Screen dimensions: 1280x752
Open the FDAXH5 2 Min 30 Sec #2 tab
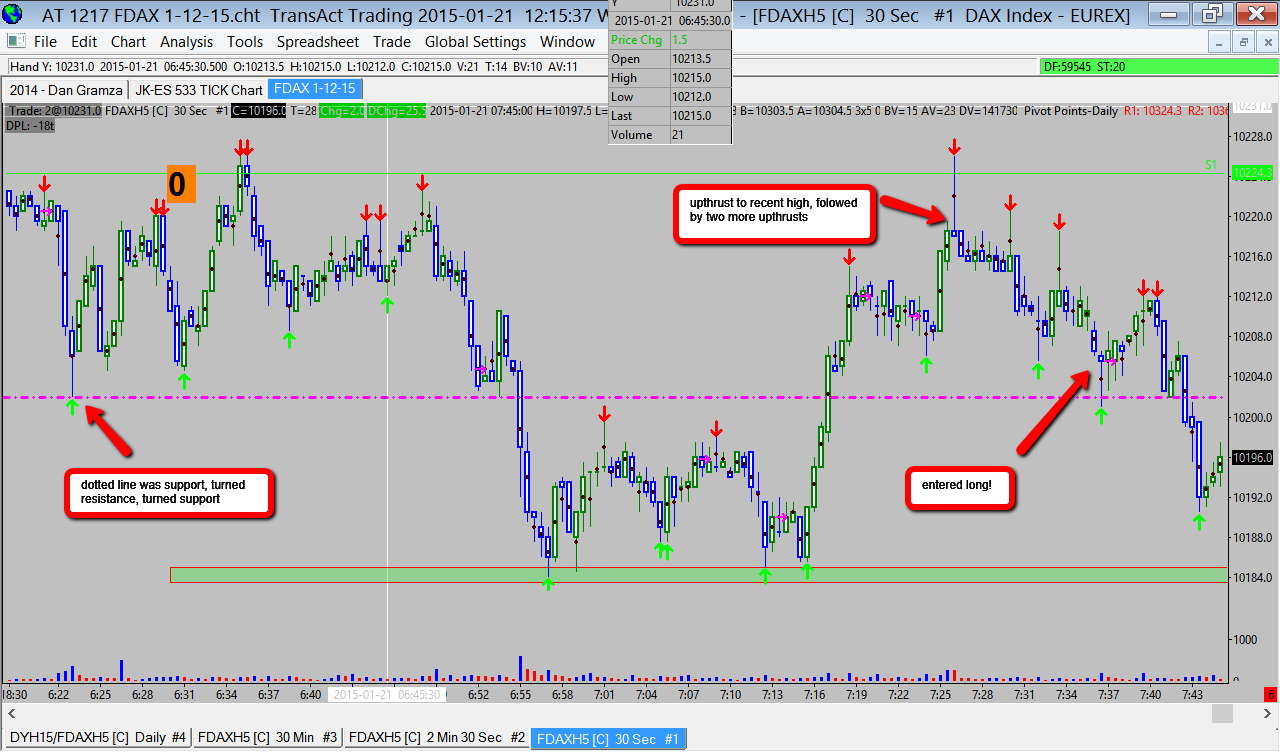[x=437, y=738]
